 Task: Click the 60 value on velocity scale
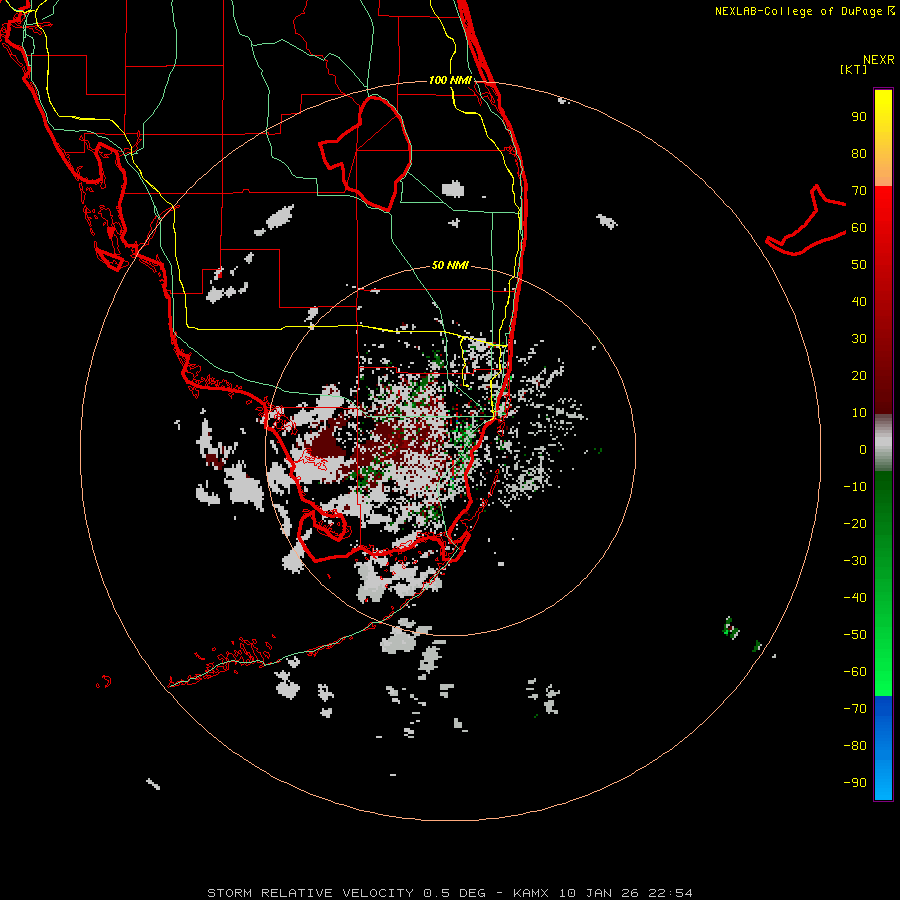tap(859, 227)
